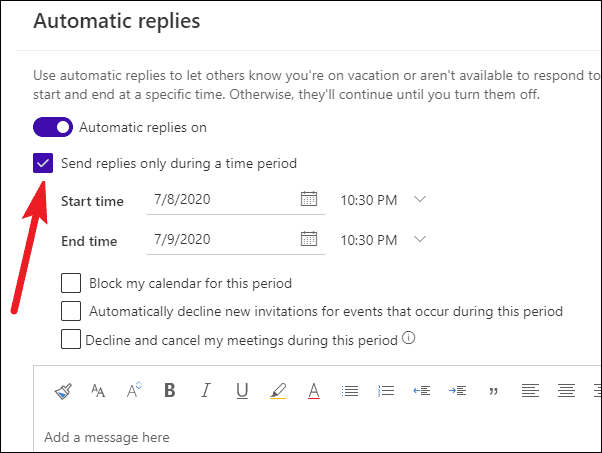602x453 pixels.
Task: Turn off the Automatic replies toggle
Action: tap(53, 127)
